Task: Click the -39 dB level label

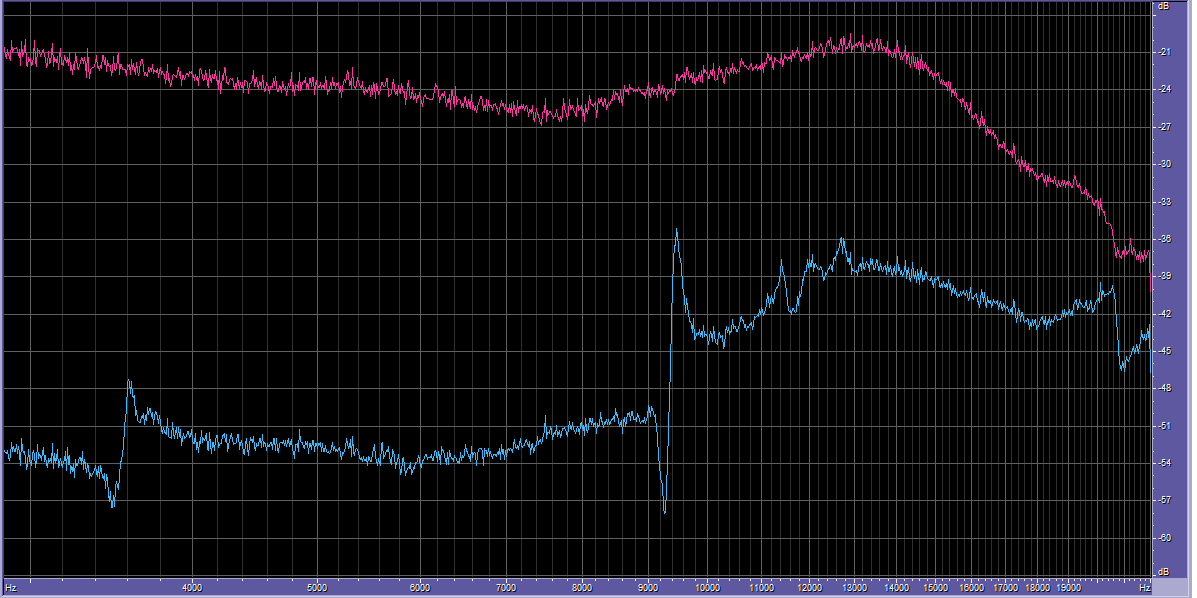Action: [1165, 277]
